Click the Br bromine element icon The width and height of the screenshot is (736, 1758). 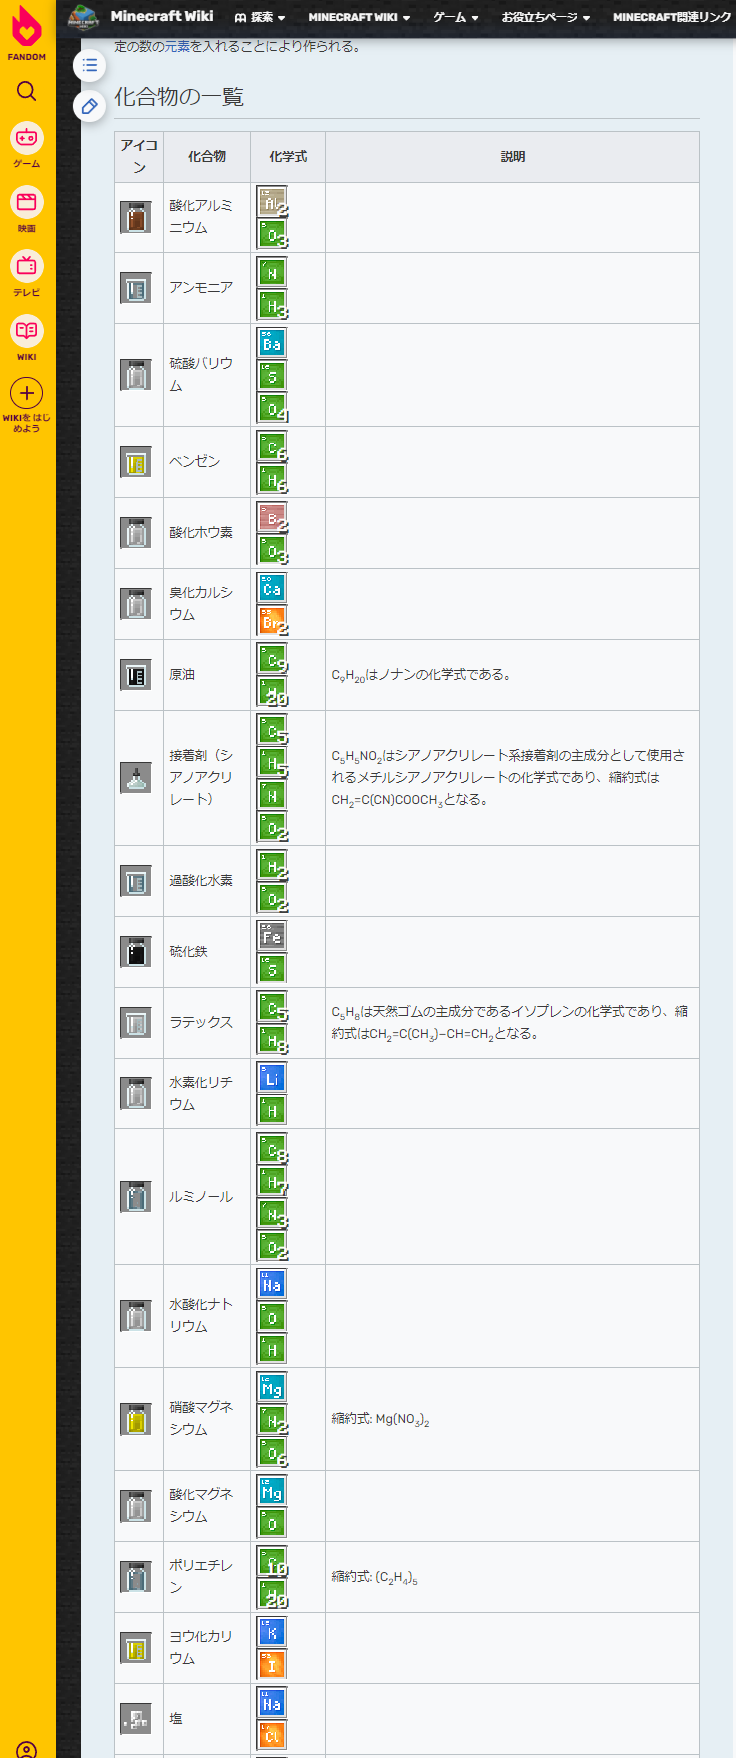(x=272, y=620)
